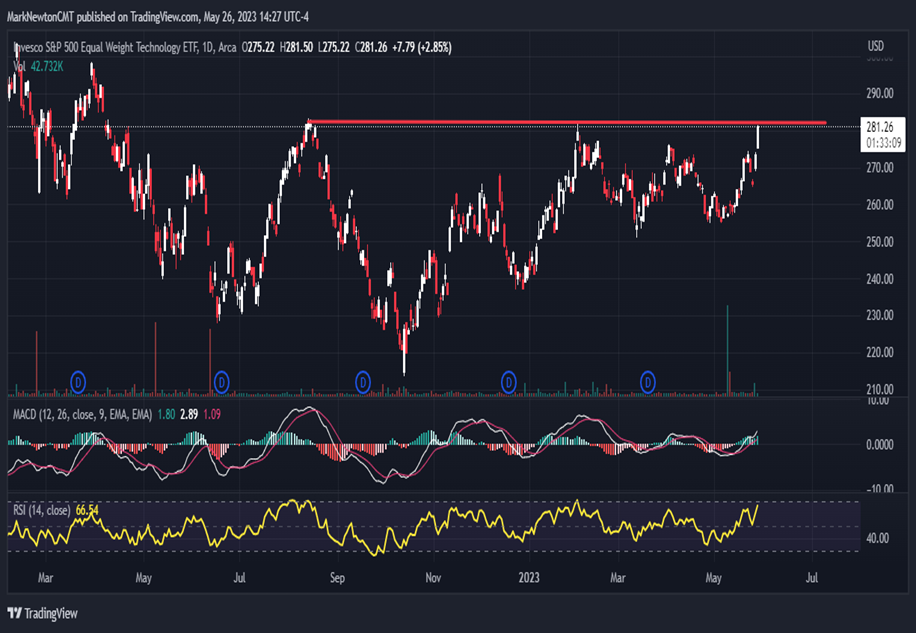This screenshot has width=916, height=633.
Task: Click the MACD signal value 1.09
Action: tap(212, 415)
